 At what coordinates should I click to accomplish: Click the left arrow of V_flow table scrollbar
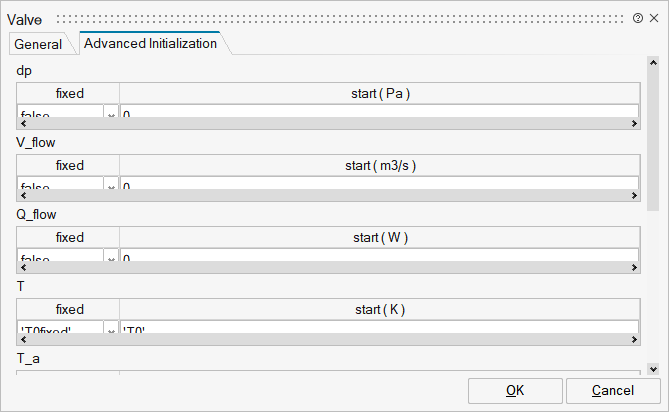coord(23,196)
